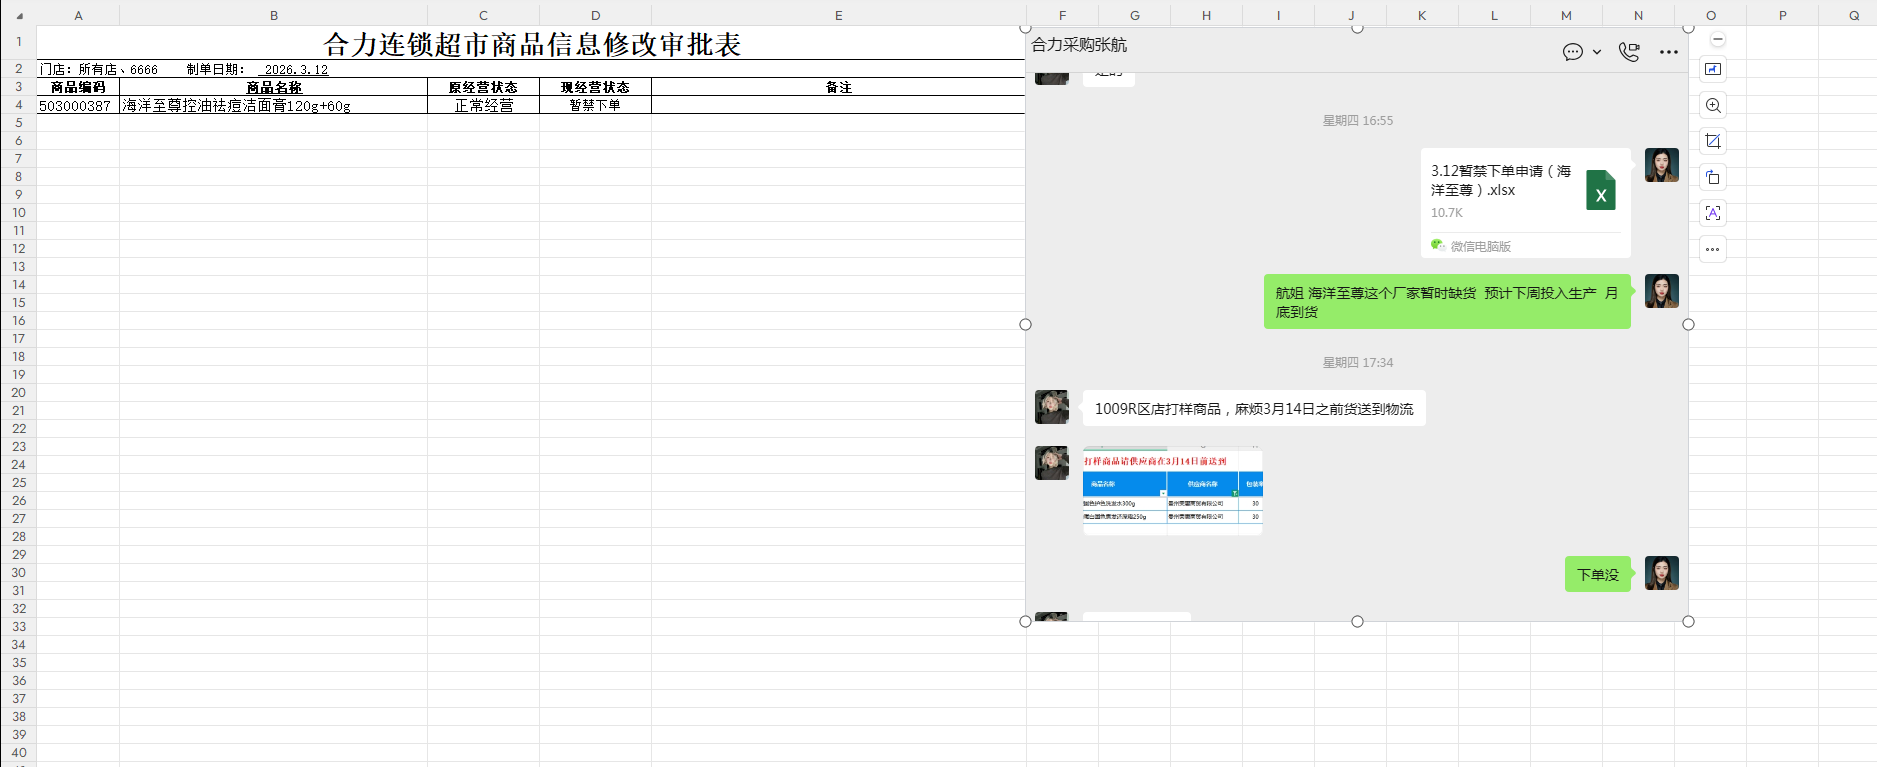This screenshot has width=1877, height=767.
Task: Click the chat bubble icon in header
Action: (1573, 52)
